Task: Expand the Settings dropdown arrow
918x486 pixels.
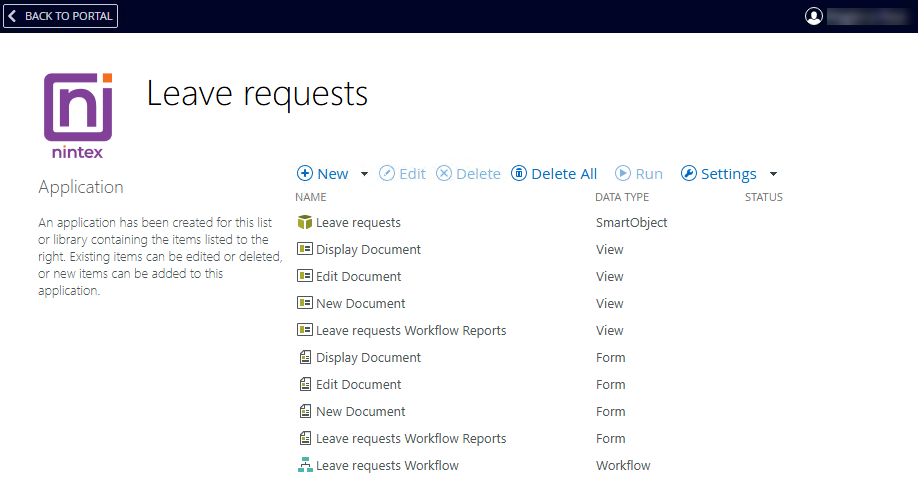Action: click(x=773, y=174)
